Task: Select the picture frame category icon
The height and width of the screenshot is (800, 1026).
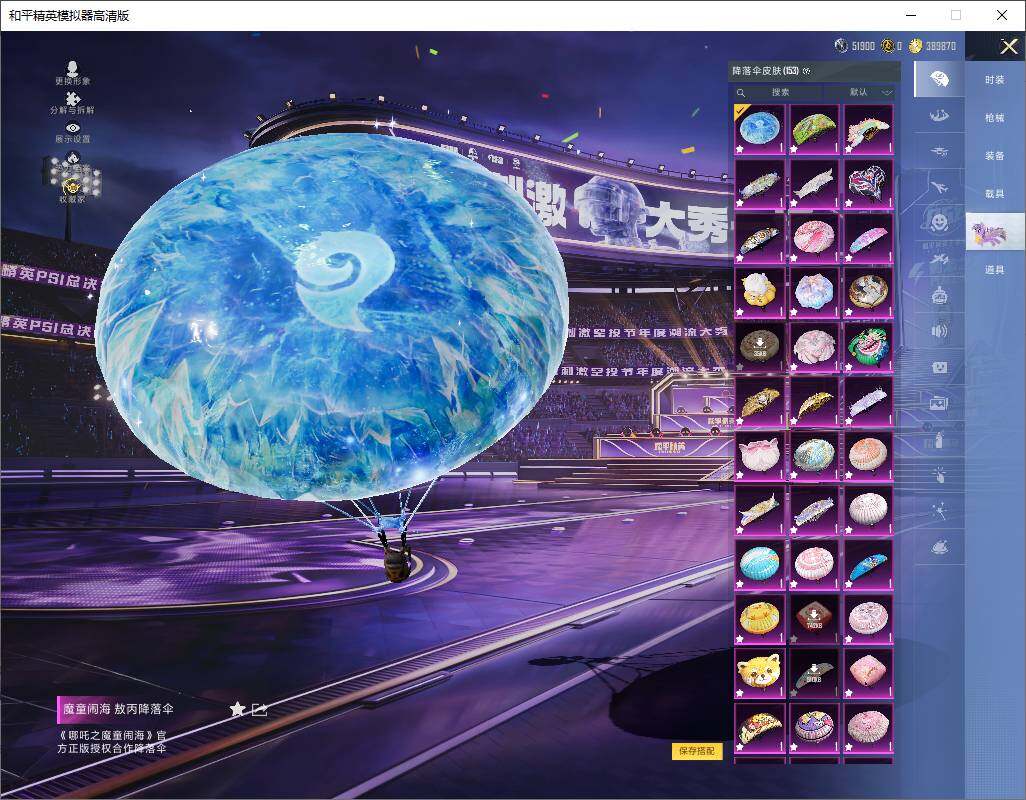Action: [x=940, y=404]
